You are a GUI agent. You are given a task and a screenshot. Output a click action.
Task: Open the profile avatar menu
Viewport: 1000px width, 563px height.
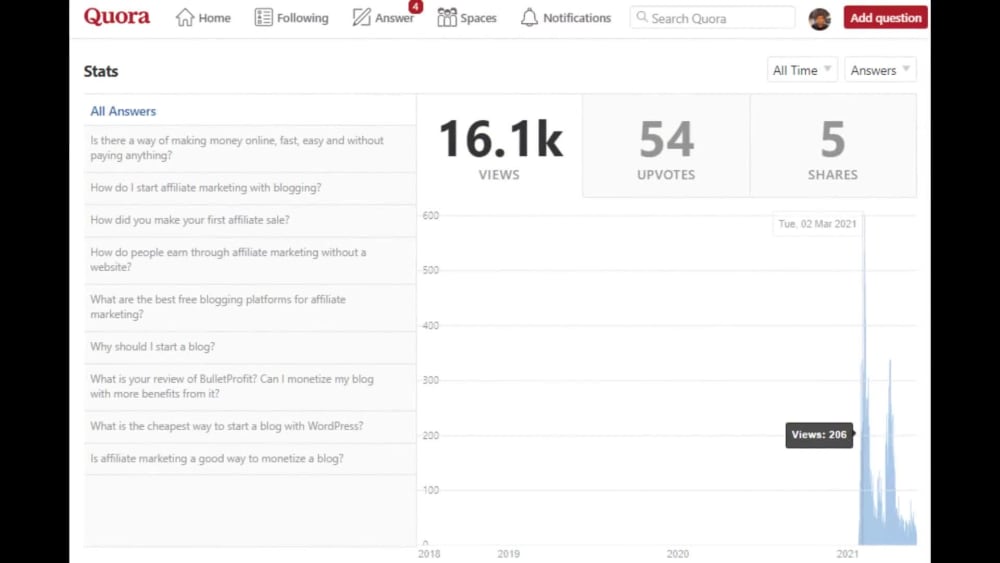(x=820, y=19)
